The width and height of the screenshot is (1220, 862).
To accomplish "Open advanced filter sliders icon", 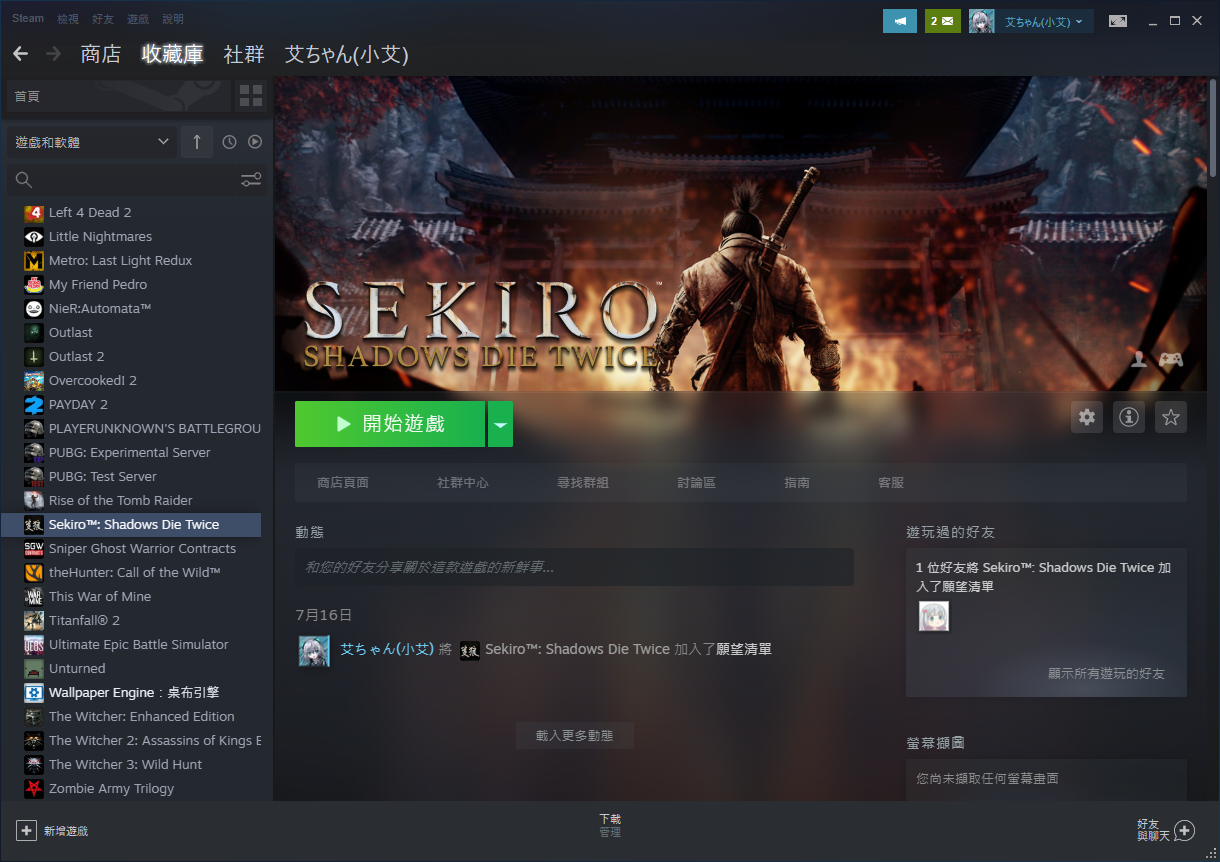I will [251, 180].
